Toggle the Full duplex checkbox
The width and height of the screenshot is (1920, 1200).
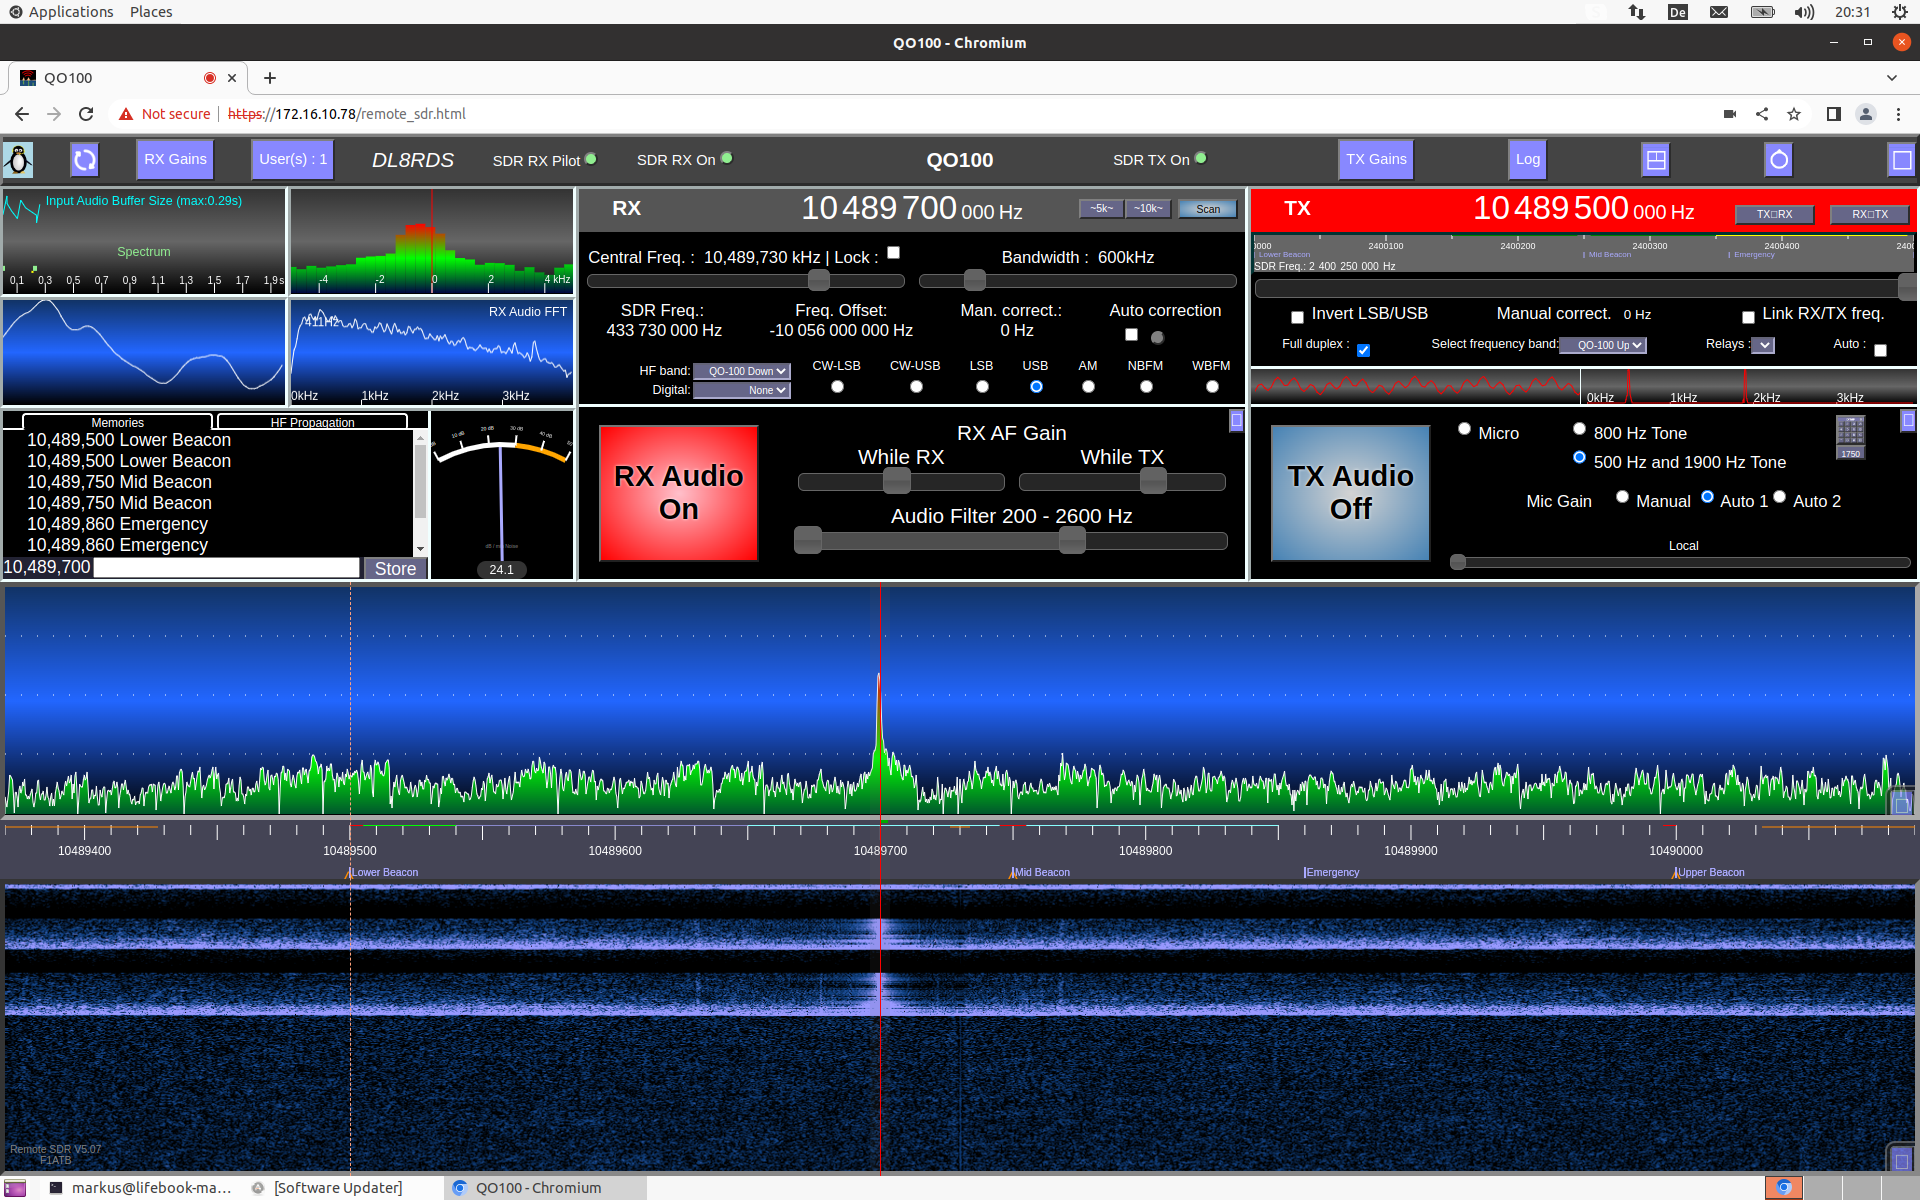pos(1363,350)
